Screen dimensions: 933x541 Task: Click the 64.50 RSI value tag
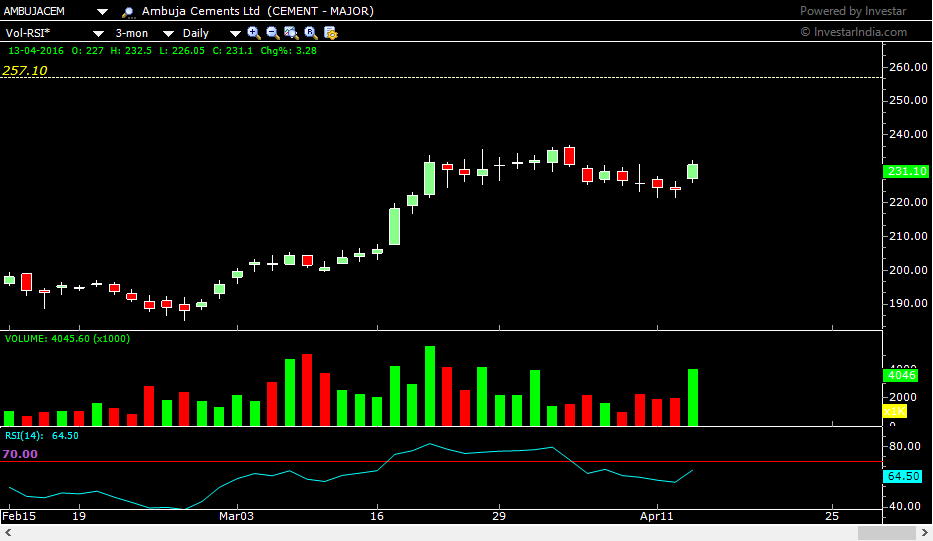click(x=903, y=476)
